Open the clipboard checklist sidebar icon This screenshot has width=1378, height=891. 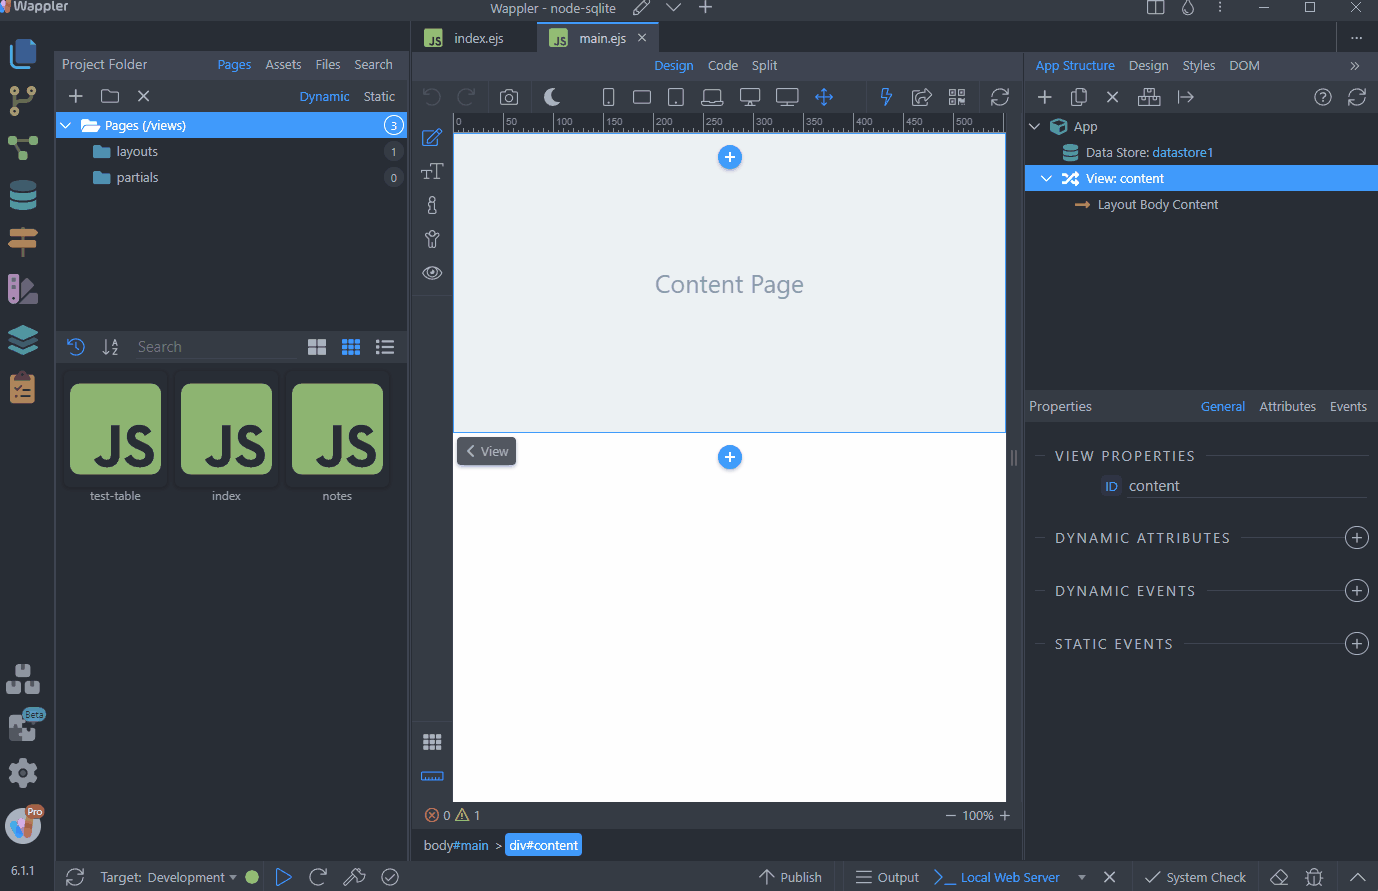23,387
